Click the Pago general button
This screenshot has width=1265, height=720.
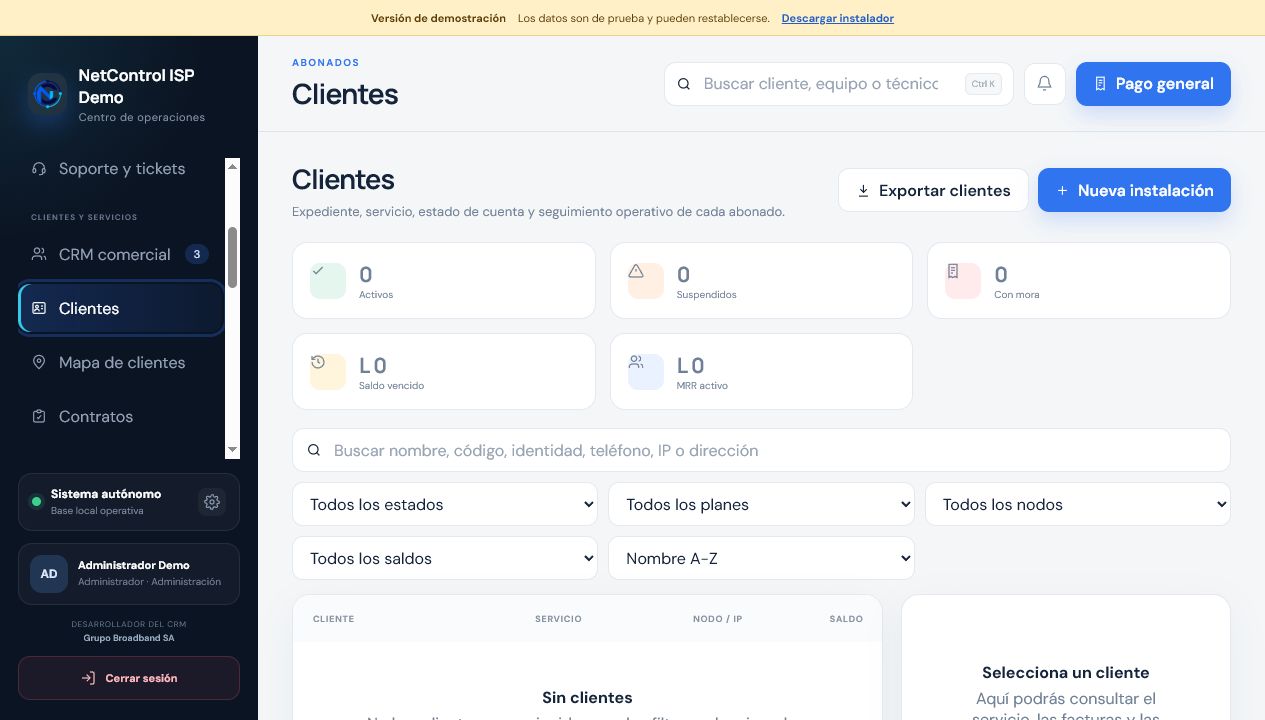[1153, 84]
